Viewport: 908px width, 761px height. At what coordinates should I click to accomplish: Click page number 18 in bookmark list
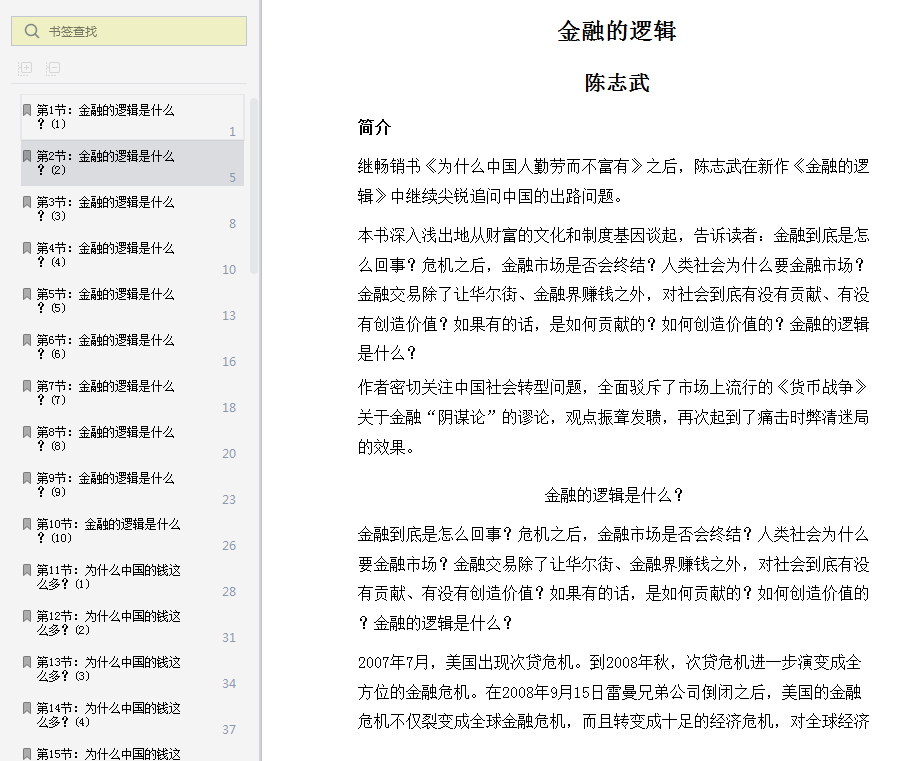(x=229, y=408)
